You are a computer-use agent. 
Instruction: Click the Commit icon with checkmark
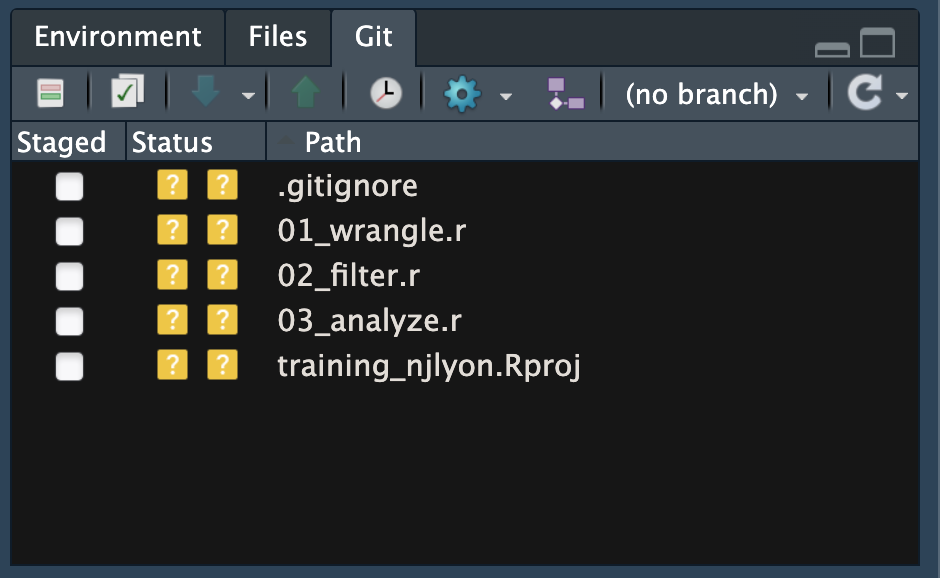click(x=127, y=93)
